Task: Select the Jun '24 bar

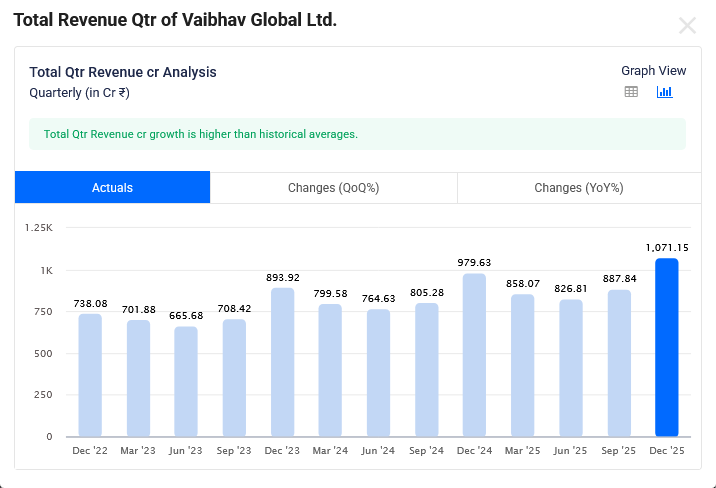Action: coord(379,374)
